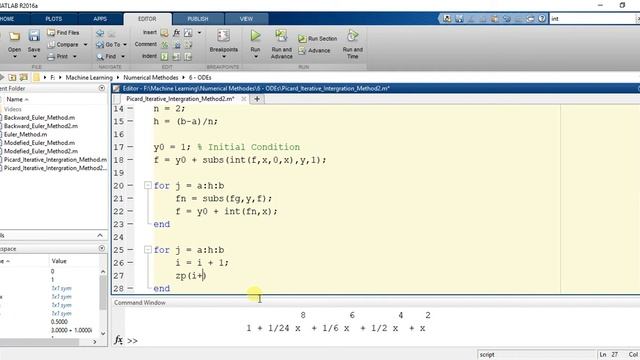
Task: Click the Print button
Action: coord(58,56)
